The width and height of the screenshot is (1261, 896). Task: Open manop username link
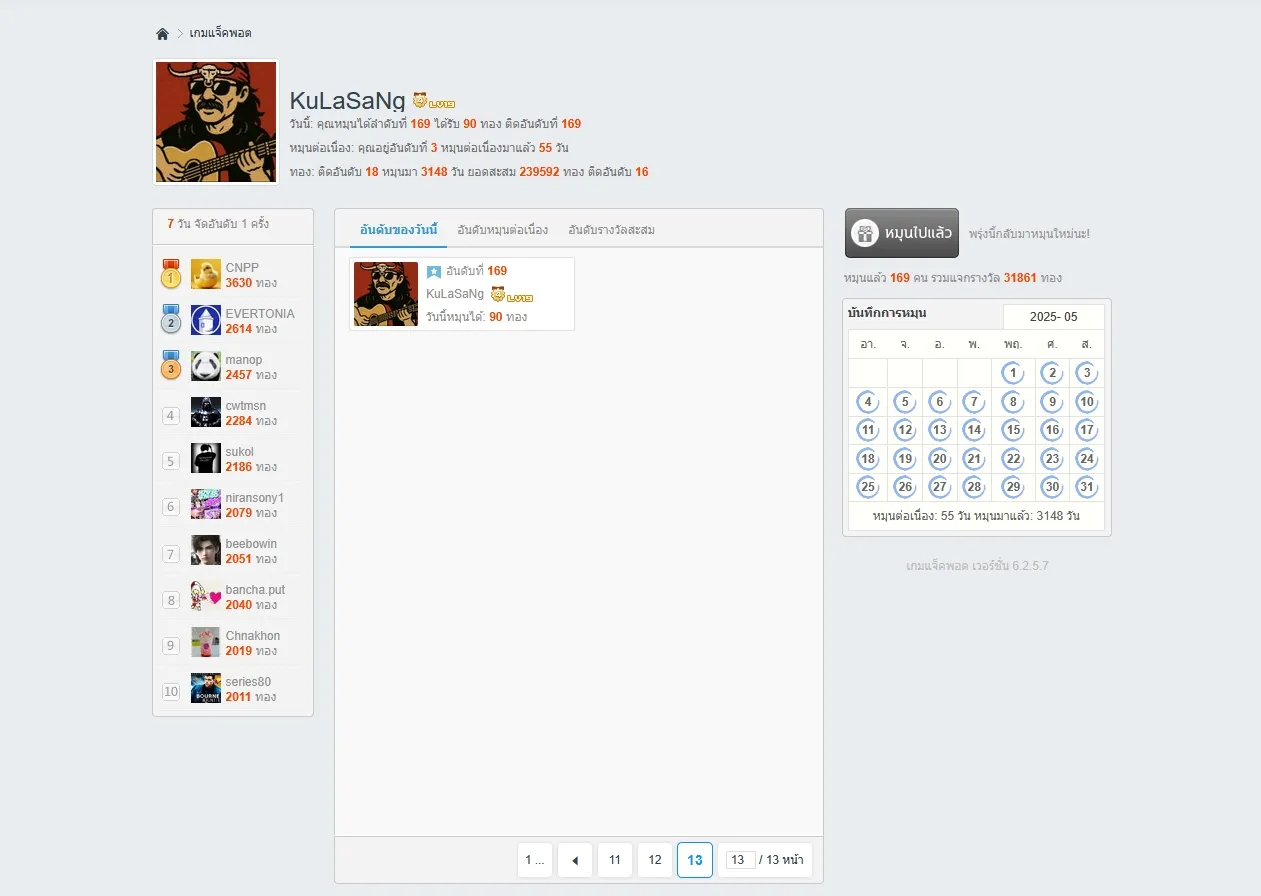point(244,360)
